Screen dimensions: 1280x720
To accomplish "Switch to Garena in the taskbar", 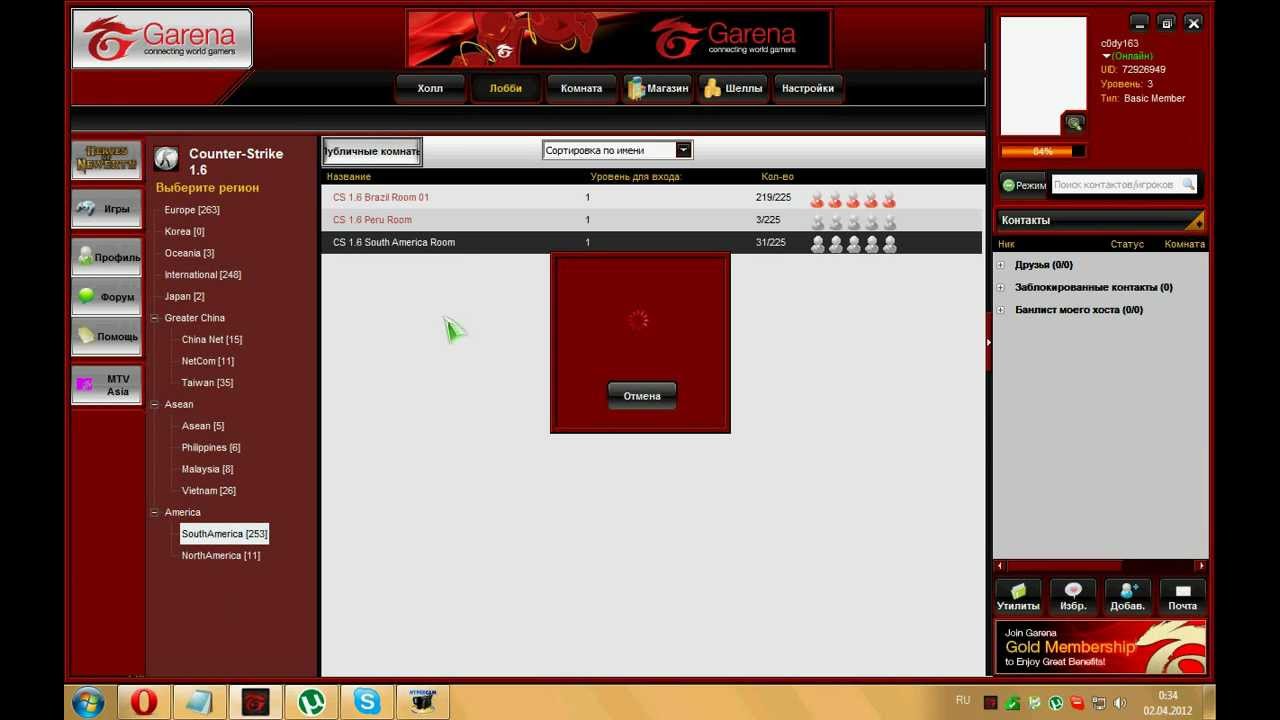I will tap(256, 702).
